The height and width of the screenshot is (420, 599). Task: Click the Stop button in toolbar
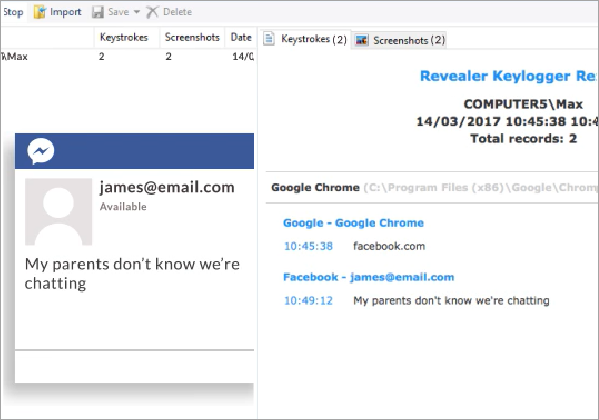13,12
